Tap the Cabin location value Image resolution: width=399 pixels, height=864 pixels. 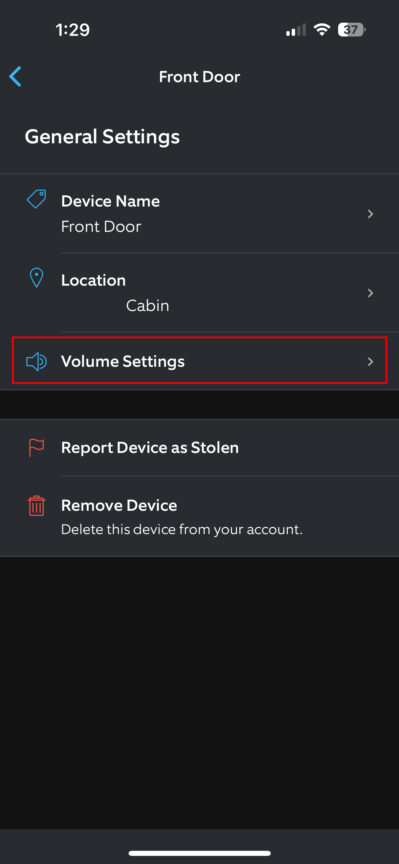148,306
